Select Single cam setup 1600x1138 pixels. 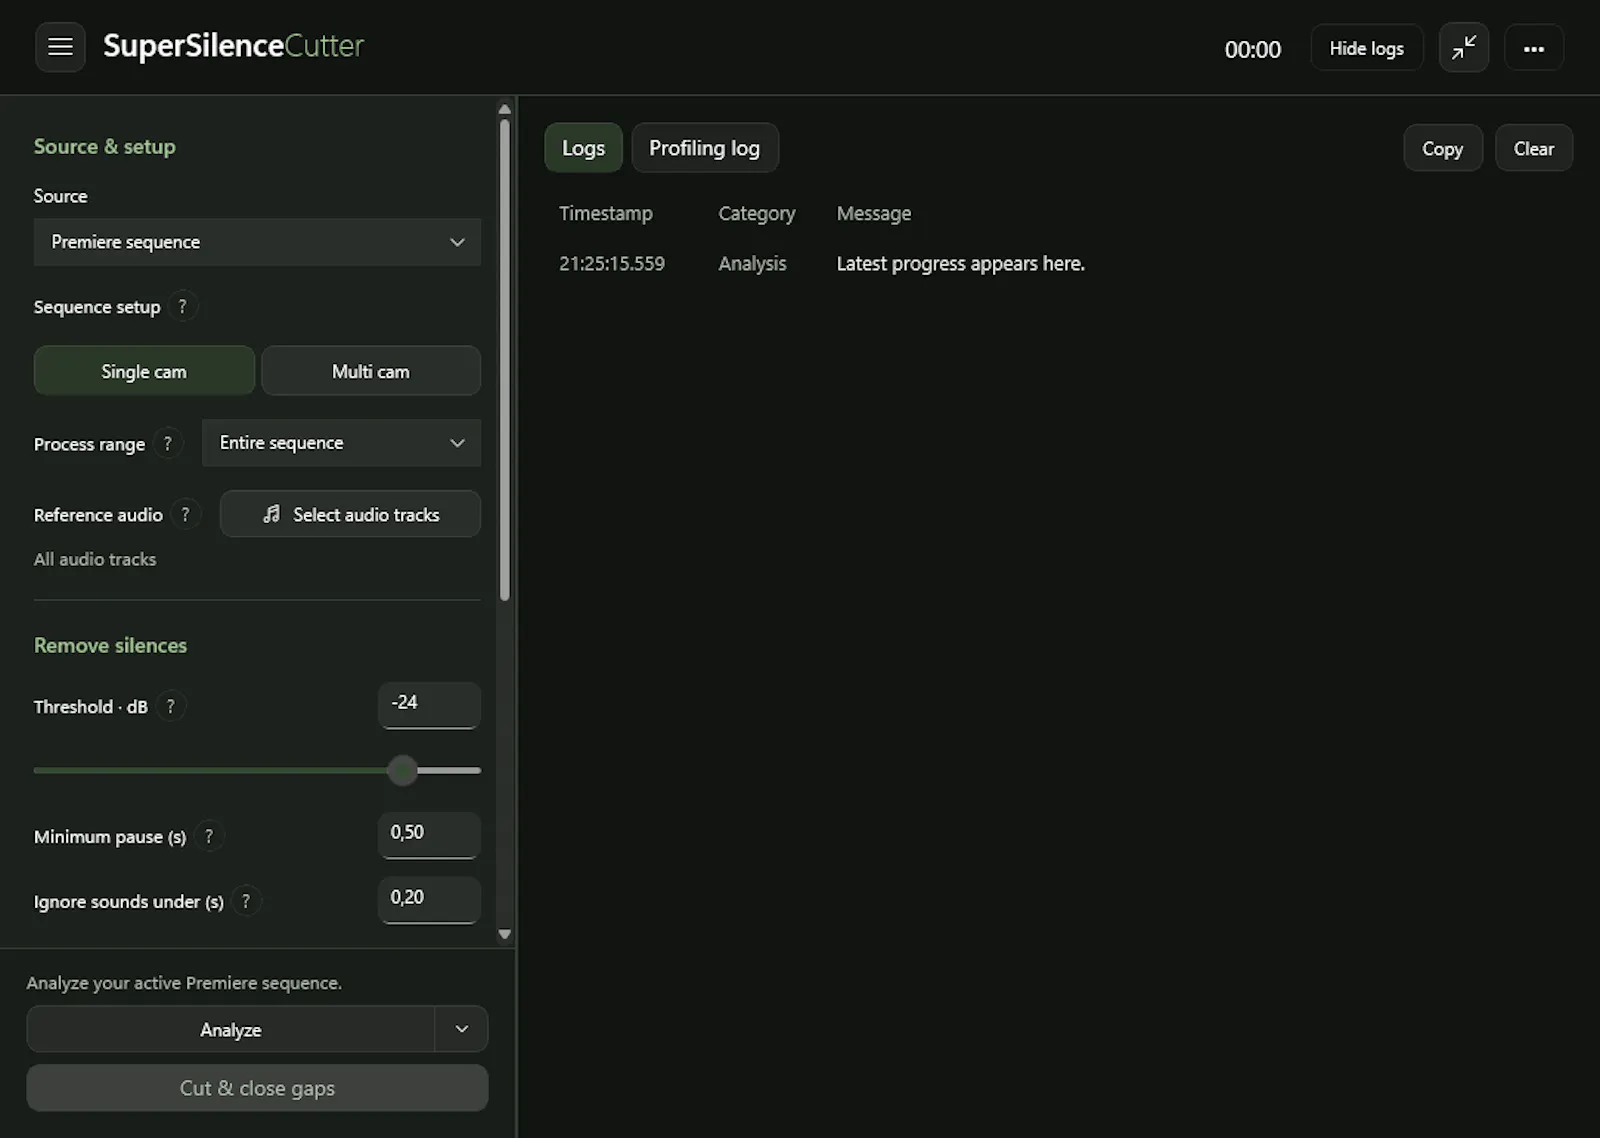coord(144,371)
